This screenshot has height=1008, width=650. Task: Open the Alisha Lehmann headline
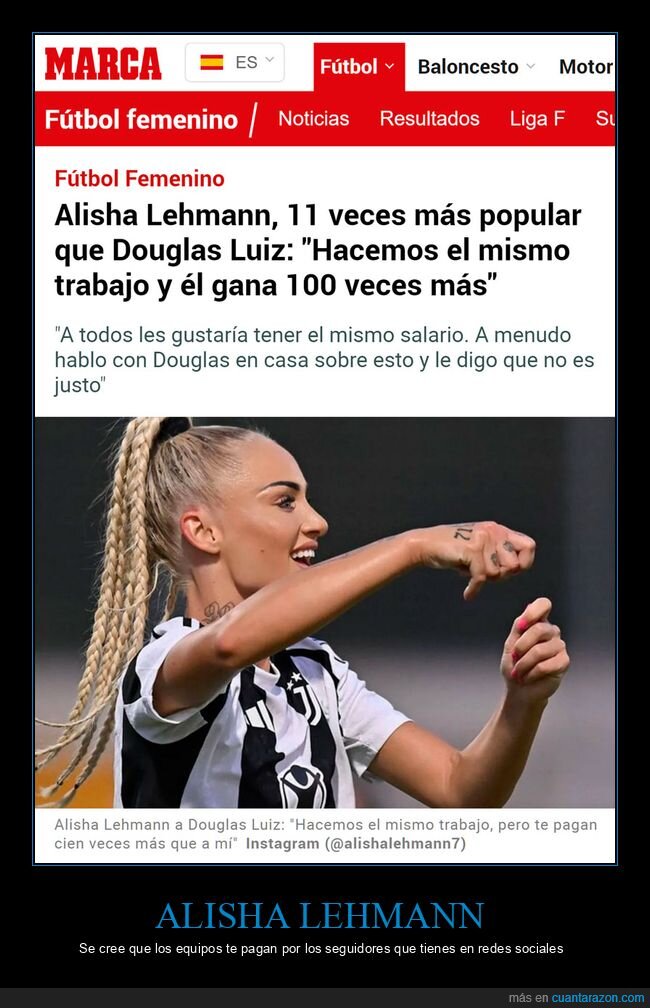tap(318, 251)
